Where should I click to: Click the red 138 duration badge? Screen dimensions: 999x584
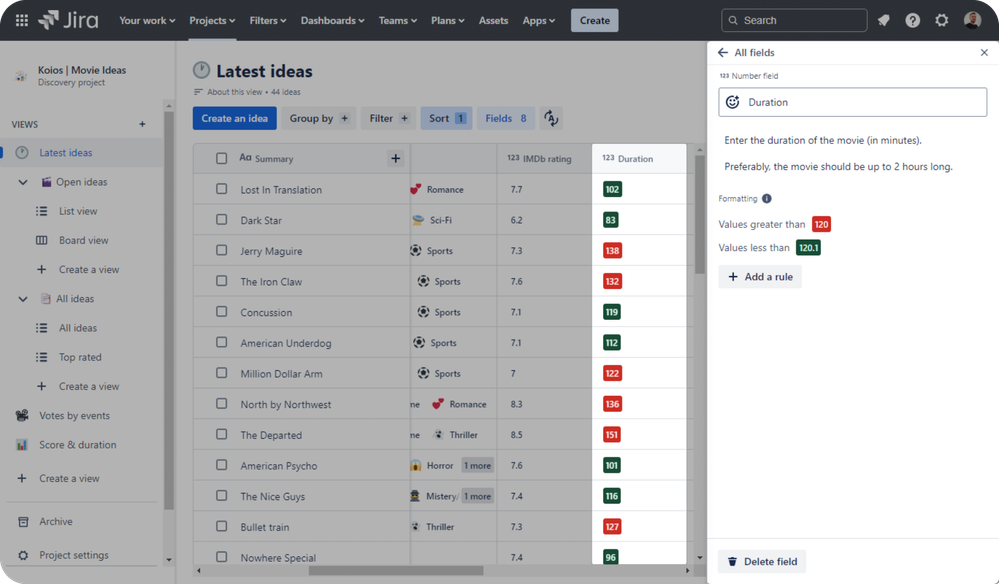point(612,250)
